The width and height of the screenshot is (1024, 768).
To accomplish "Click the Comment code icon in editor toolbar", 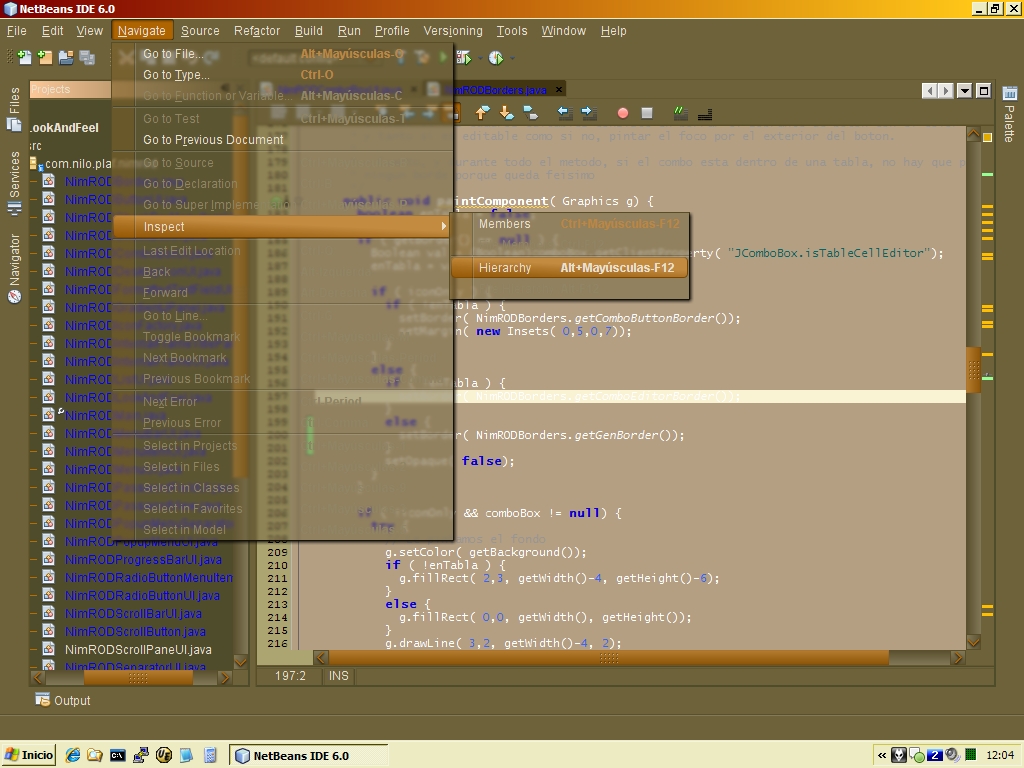I will (680, 113).
